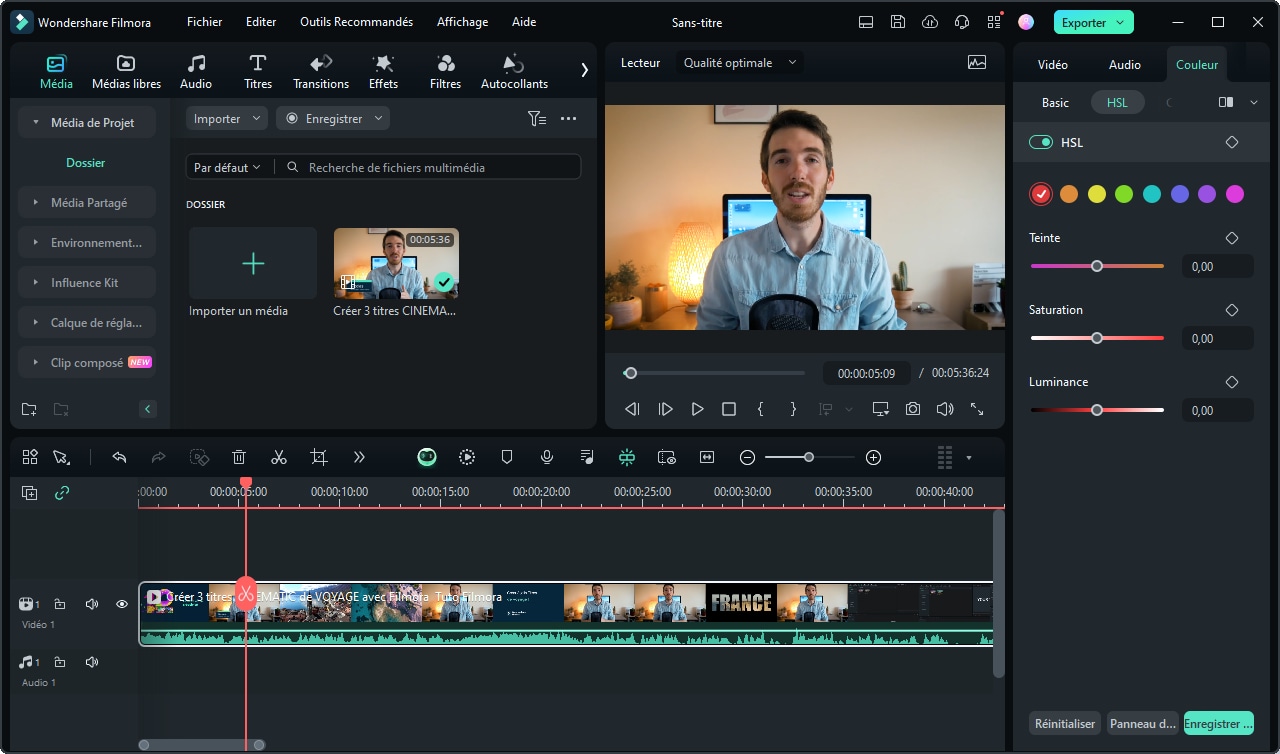Screen dimensions: 1280x754
Task: Open the Affichage menu
Action: tap(463, 22)
